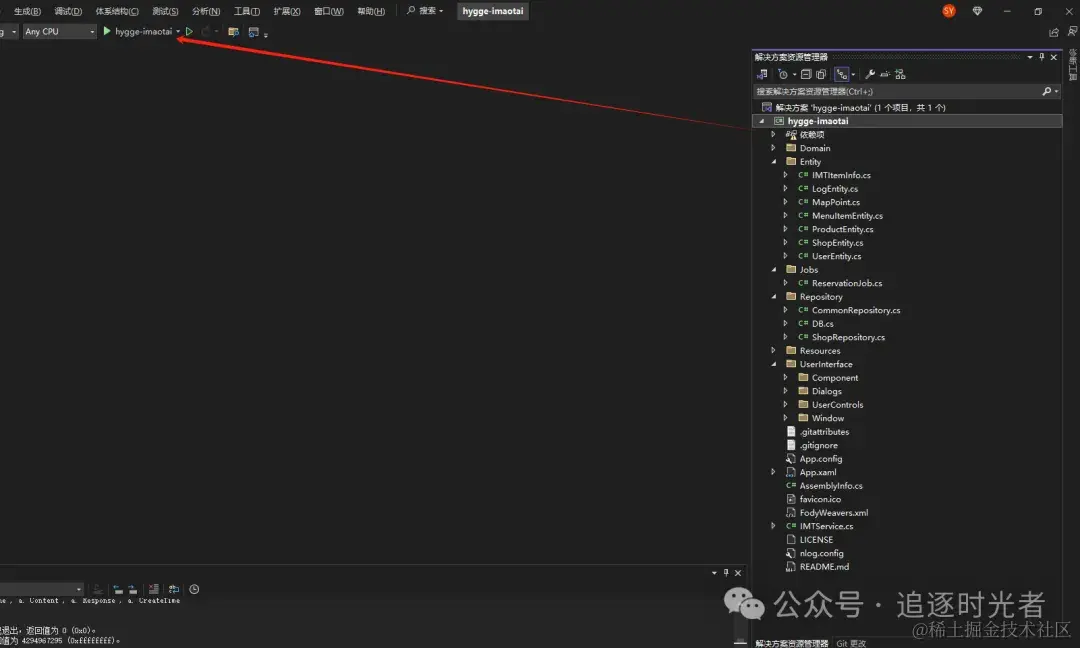Select the nlog.config file

(821, 554)
